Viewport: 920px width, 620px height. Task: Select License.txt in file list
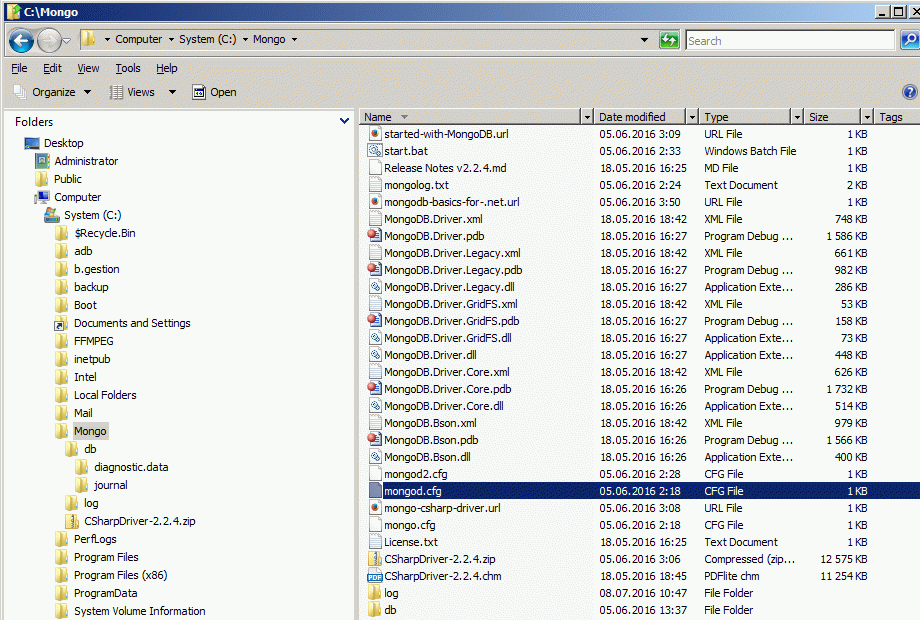click(x=411, y=542)
